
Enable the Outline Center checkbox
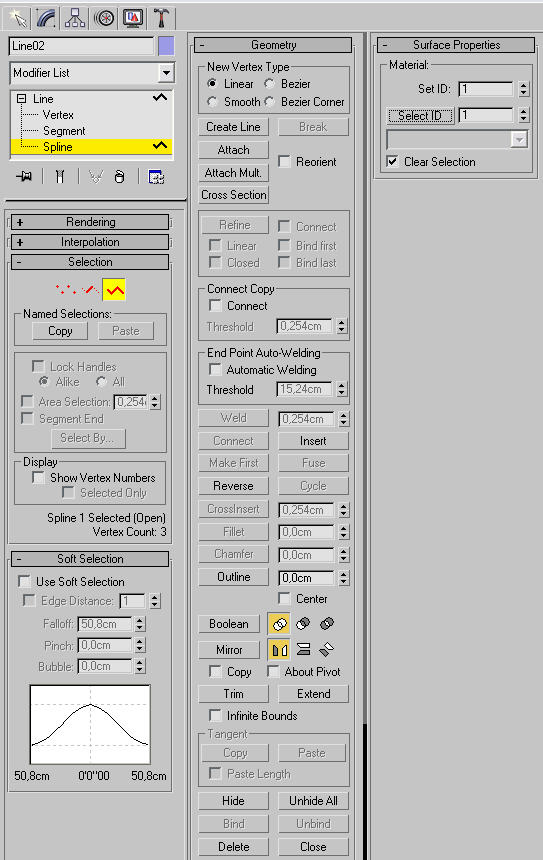pyautogui.click(x=284, y=598)
